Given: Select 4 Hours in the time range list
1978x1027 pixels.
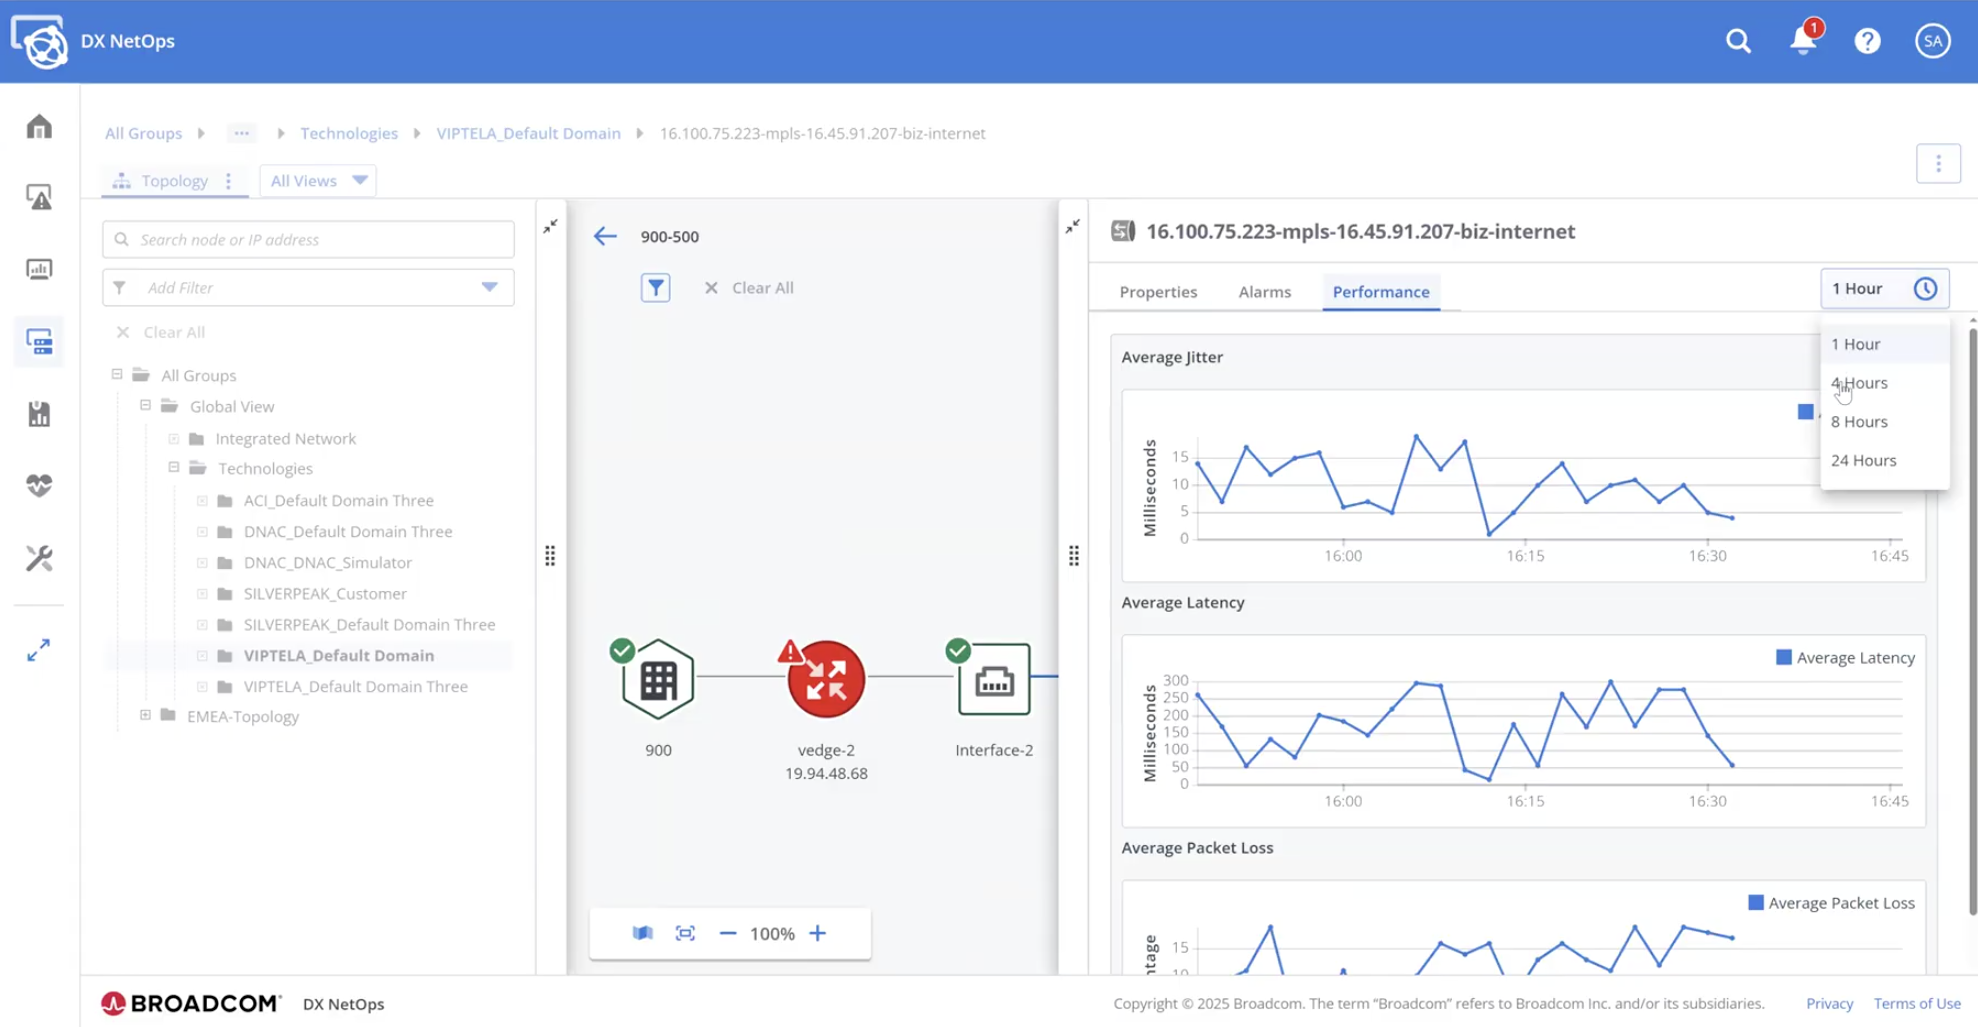Looking at the screenshot, I should coord(1858,382).
